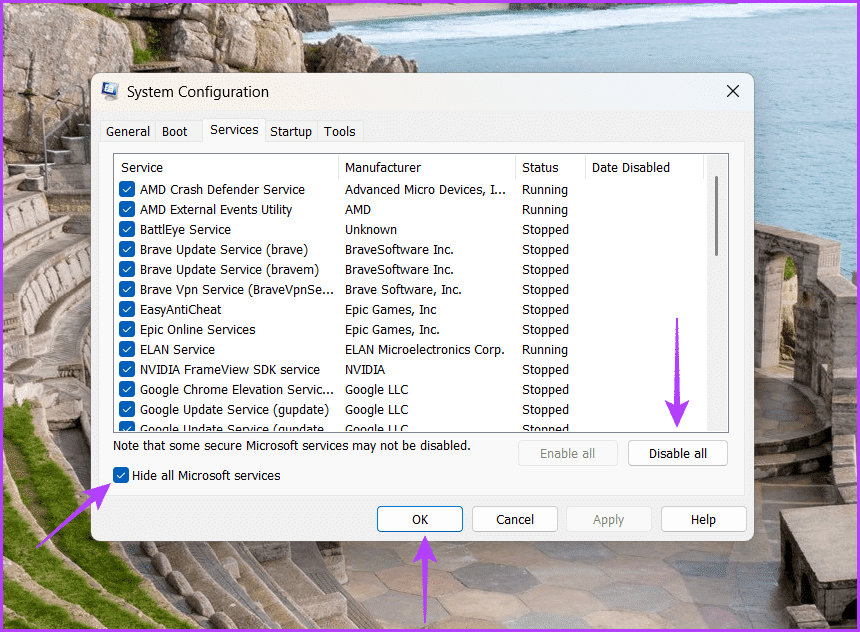
Task: Sort by the Service column header
Action: tap(227, 167)
